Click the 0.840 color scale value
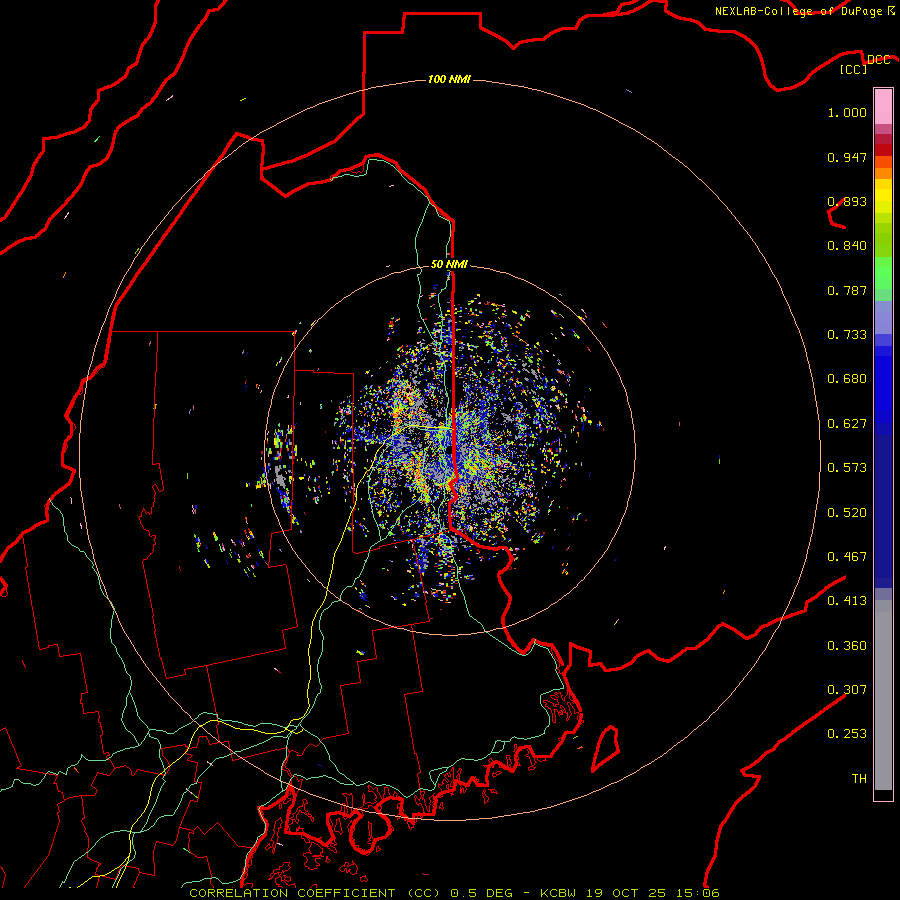 [x=847, y=246]
